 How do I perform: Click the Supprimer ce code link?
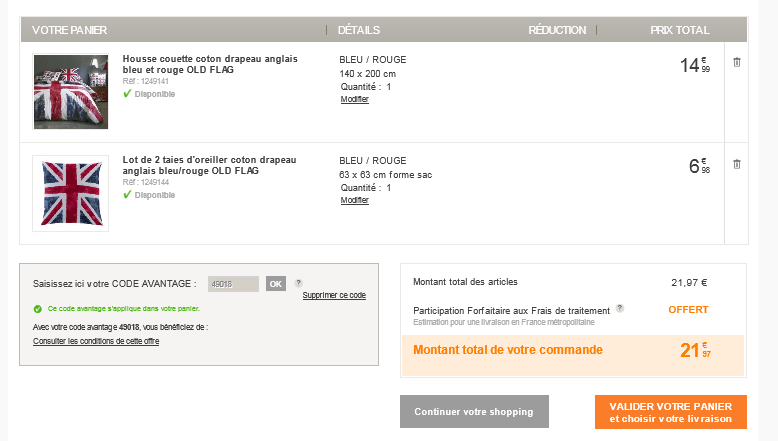click(334, 296)
